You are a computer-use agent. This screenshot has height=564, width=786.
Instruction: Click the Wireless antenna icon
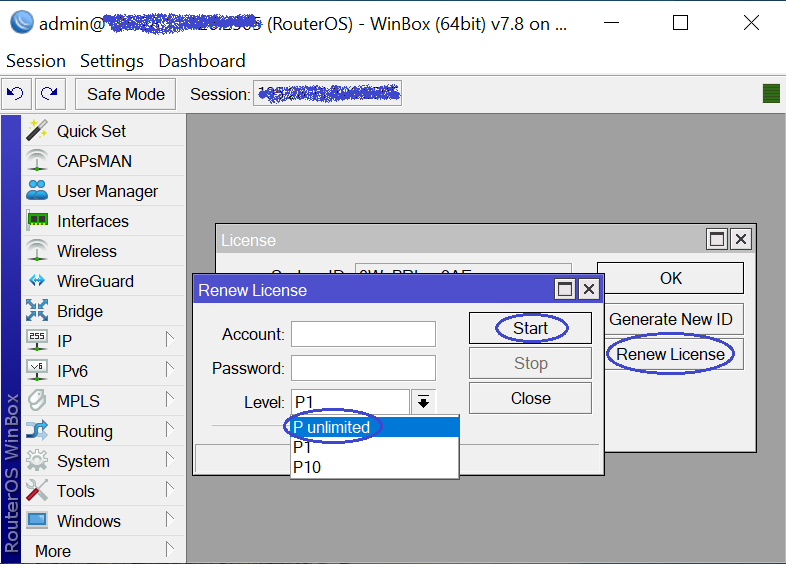click(37, 251)
